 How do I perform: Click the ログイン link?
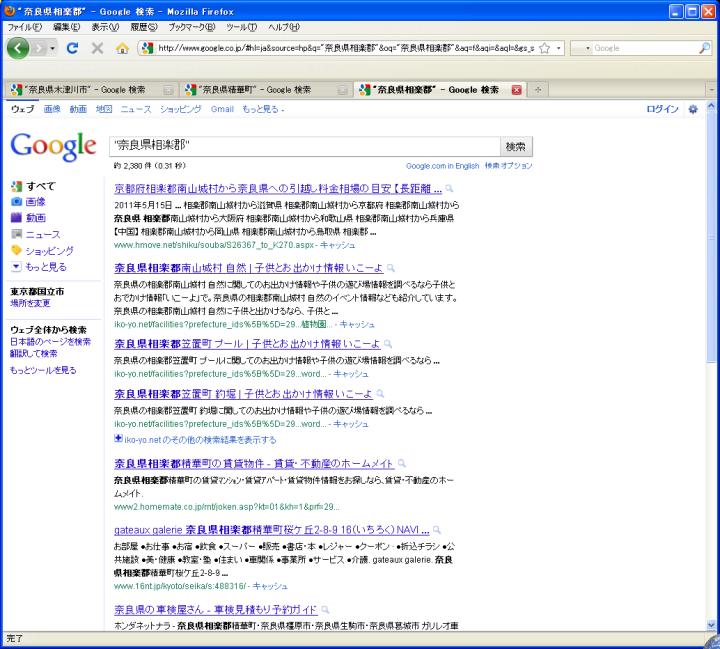[663, 109]
